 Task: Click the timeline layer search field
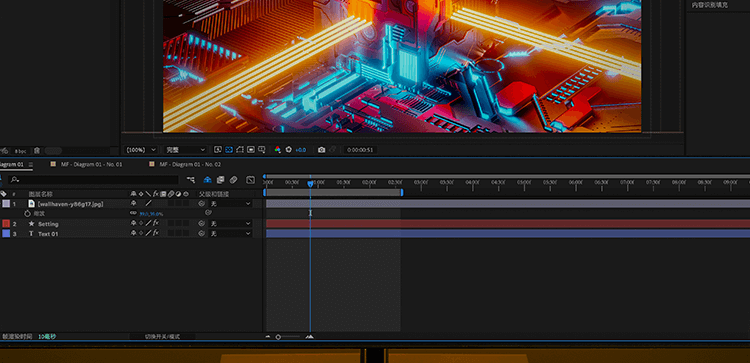pos(95,180)
